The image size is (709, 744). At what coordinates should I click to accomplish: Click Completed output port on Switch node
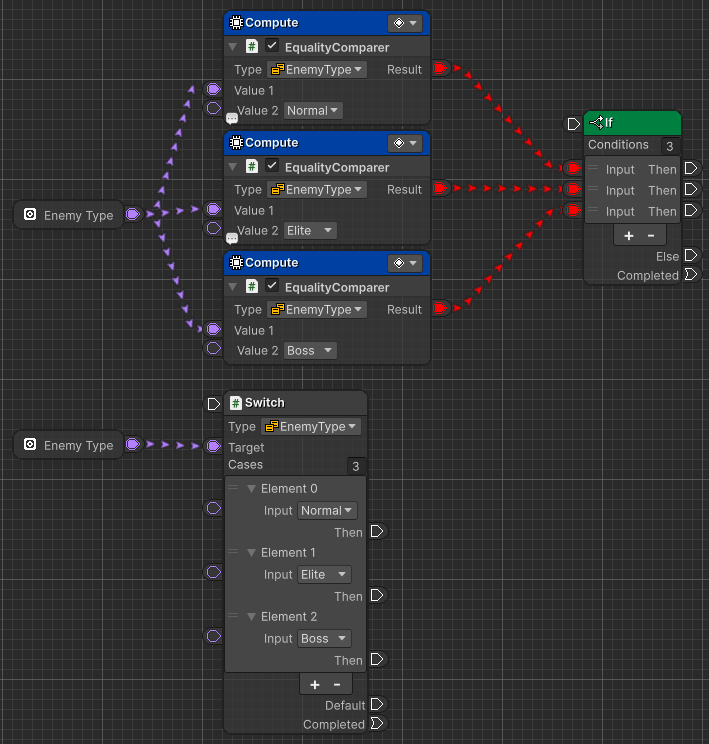(x=377, y=723)
